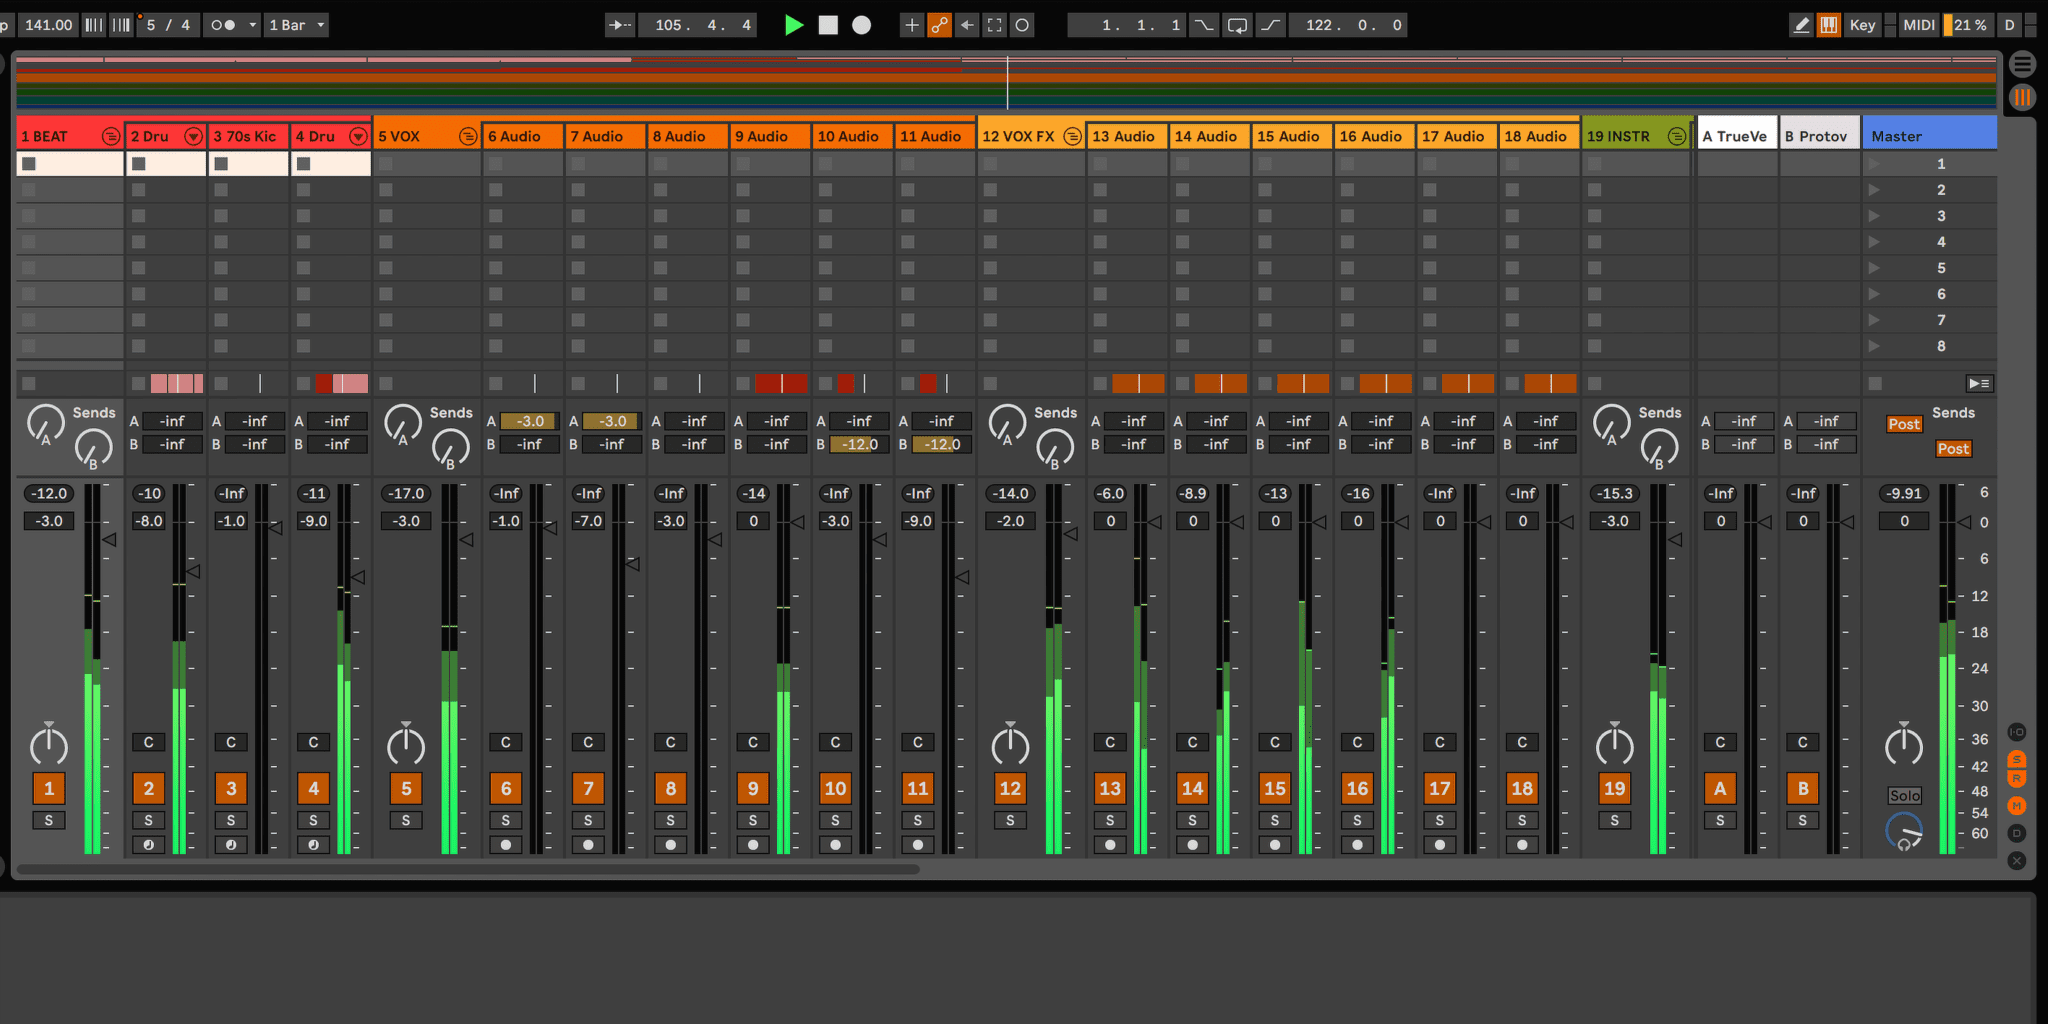Open the metronome settings dropdown
The image size is (2048, 1024).
(253, 25)
